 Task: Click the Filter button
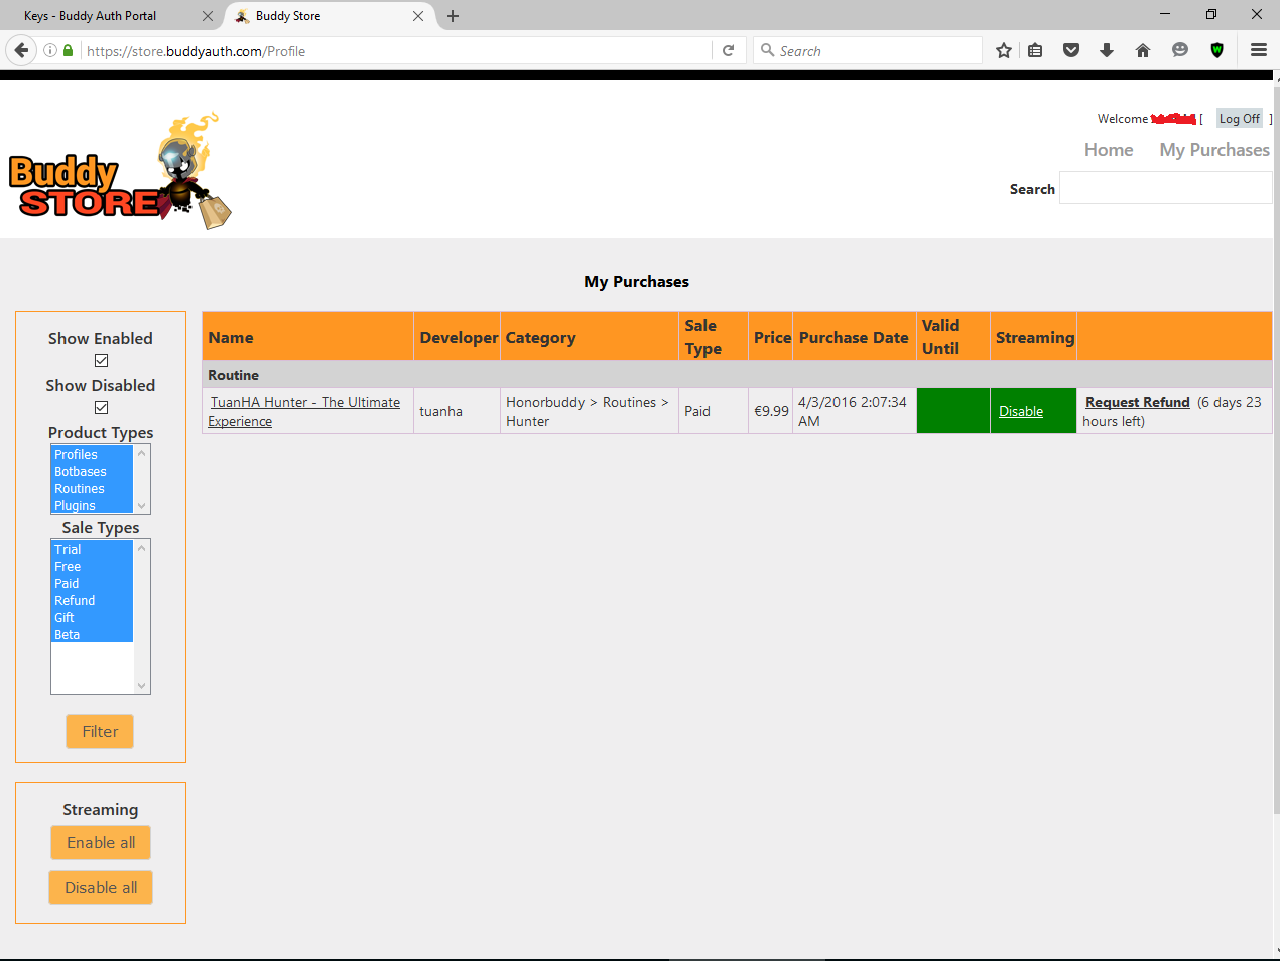pyautogui.click(x=100, y=732)
